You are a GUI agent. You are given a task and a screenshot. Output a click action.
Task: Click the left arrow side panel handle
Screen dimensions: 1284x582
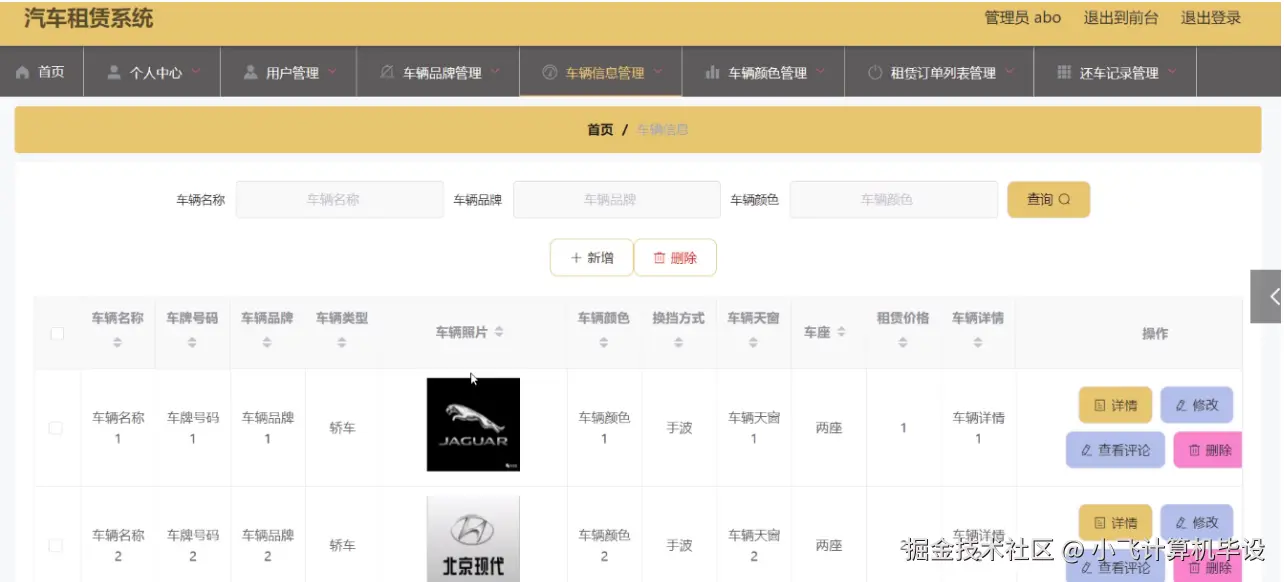coord(1268,296)
